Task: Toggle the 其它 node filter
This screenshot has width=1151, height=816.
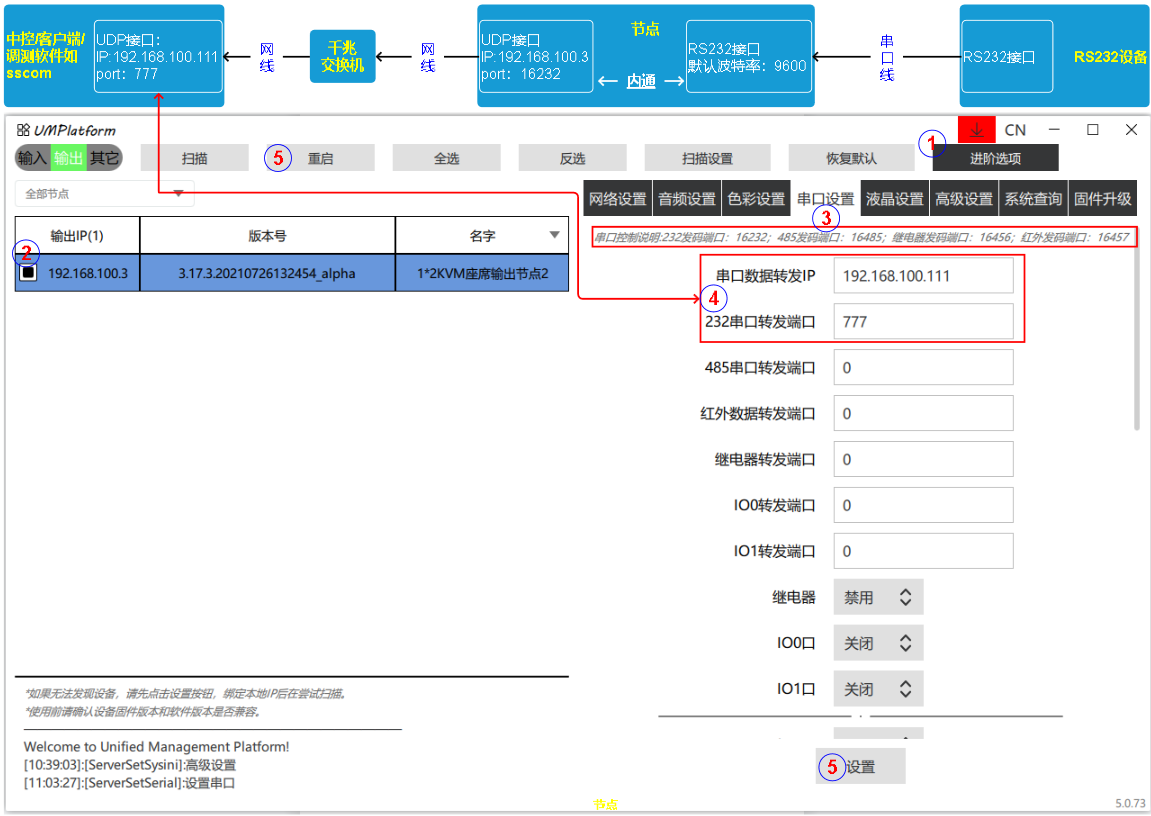Action: point(104,158)
